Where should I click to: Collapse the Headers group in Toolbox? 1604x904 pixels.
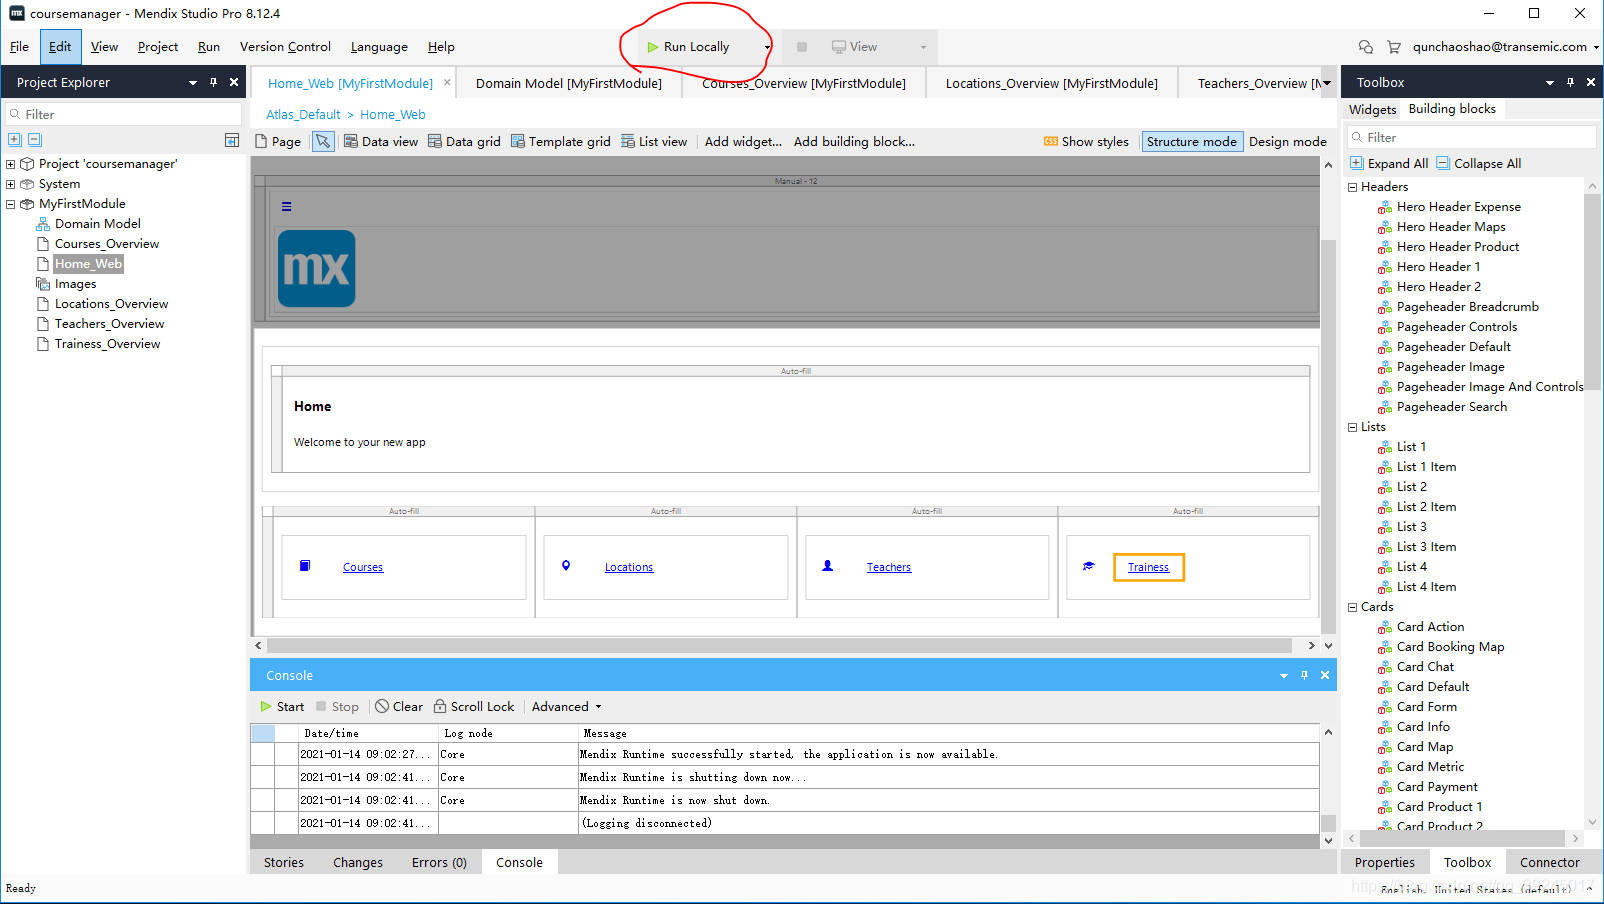pyautogui.click(x=1353, y=187)
